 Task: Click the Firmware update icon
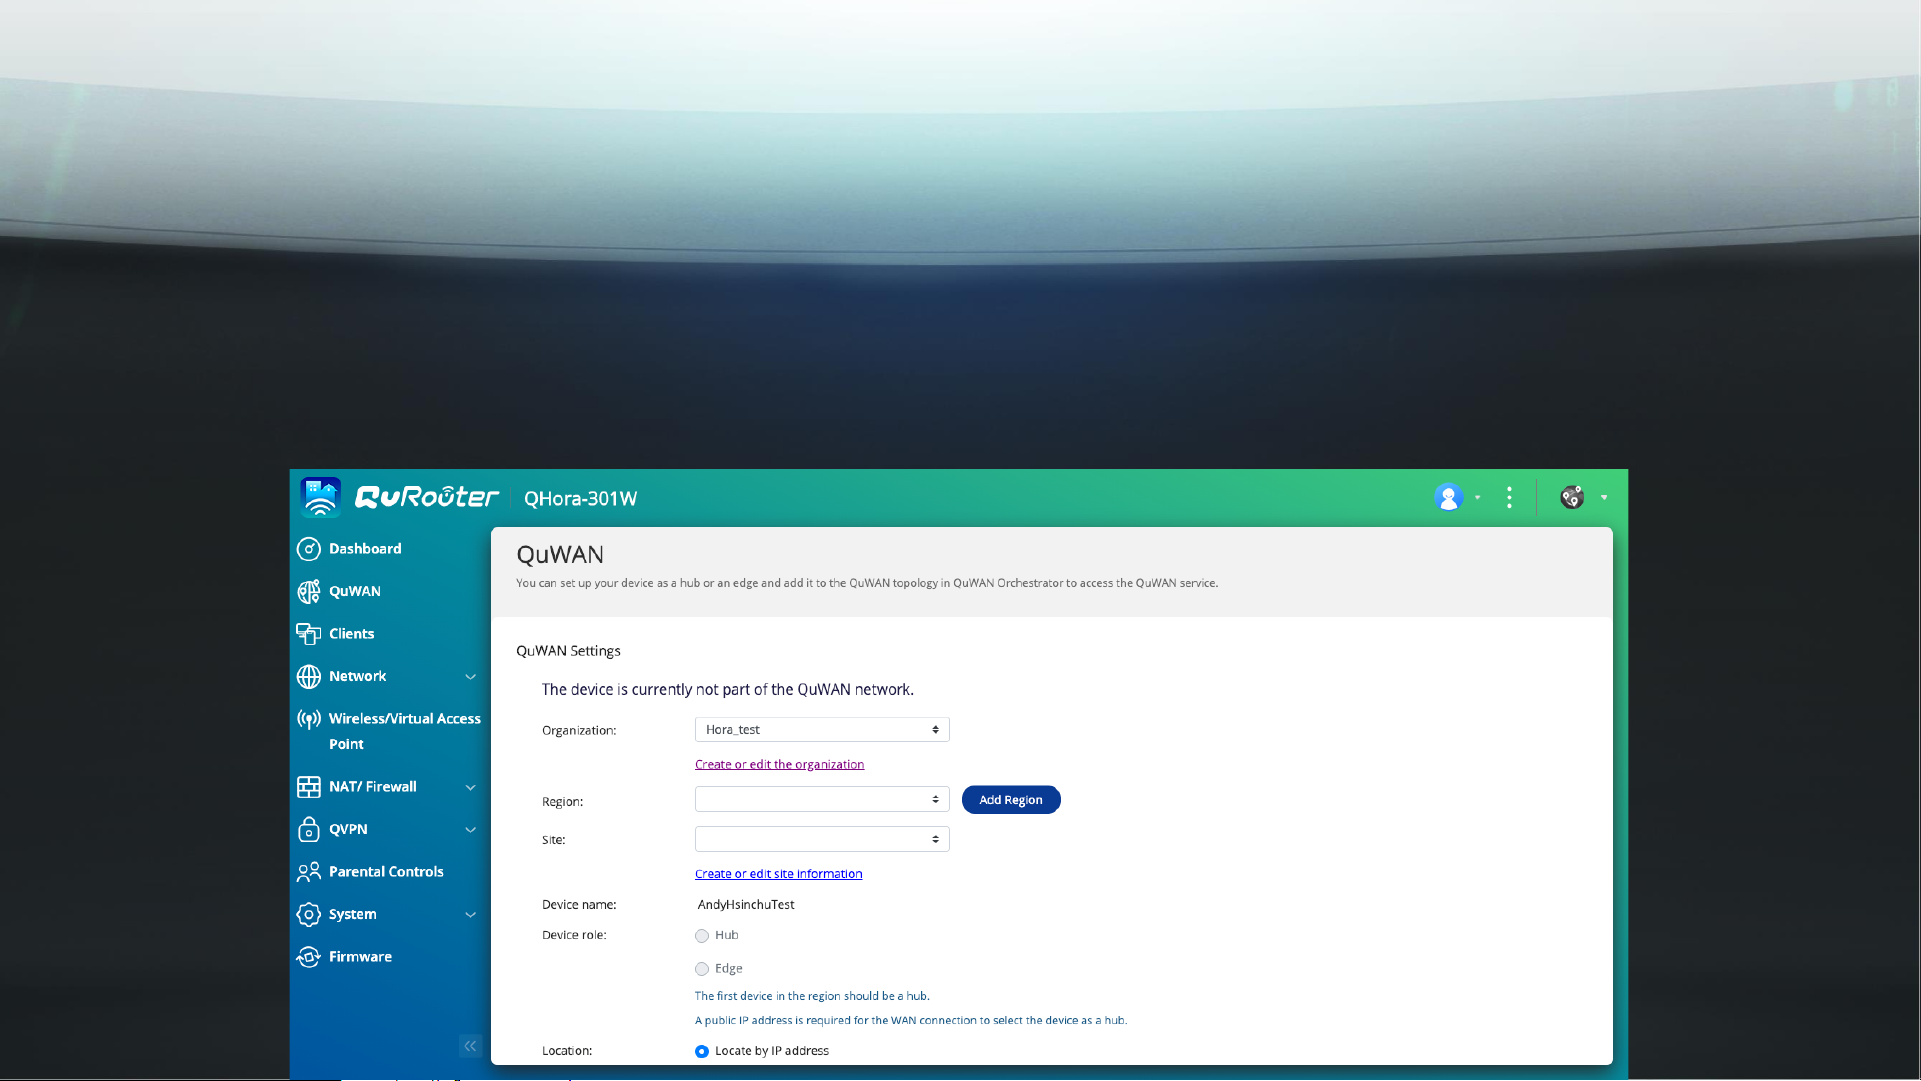309,957
